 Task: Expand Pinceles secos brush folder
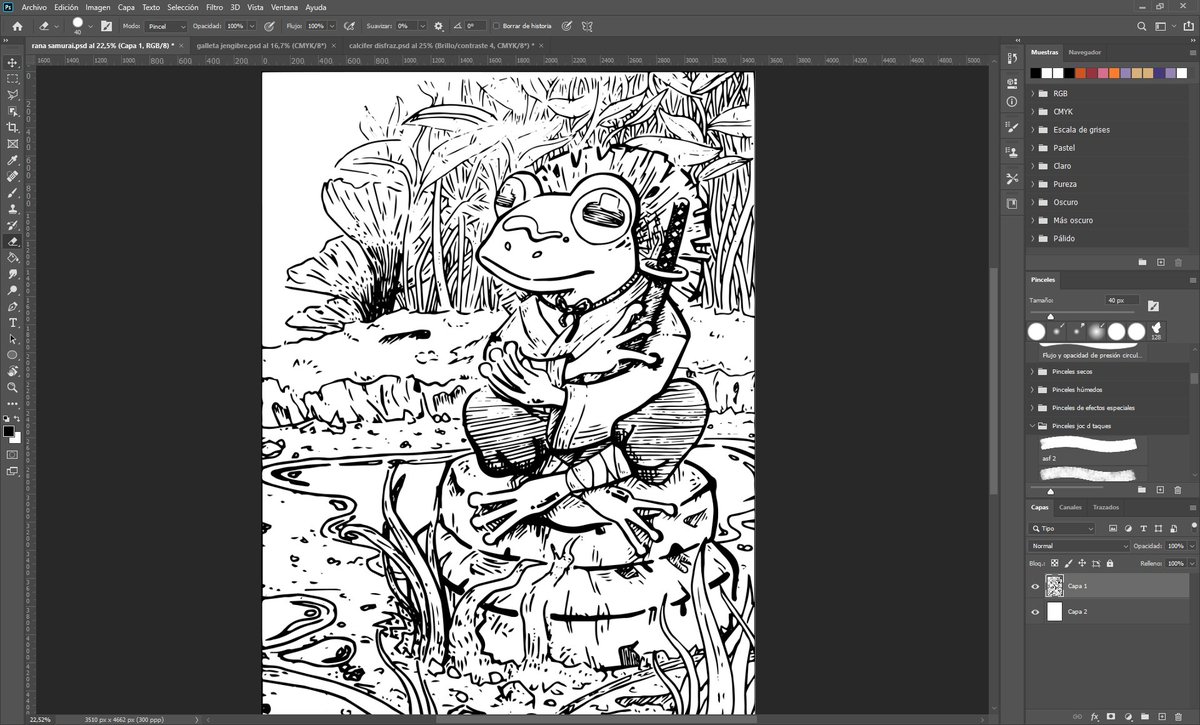click(x=1033, y=371)
